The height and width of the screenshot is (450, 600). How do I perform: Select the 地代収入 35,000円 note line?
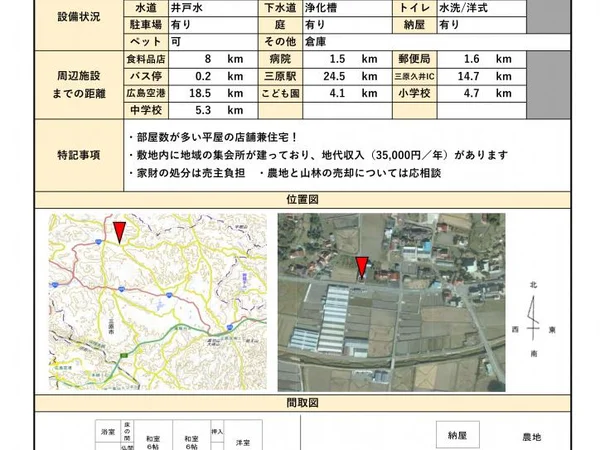318,155
